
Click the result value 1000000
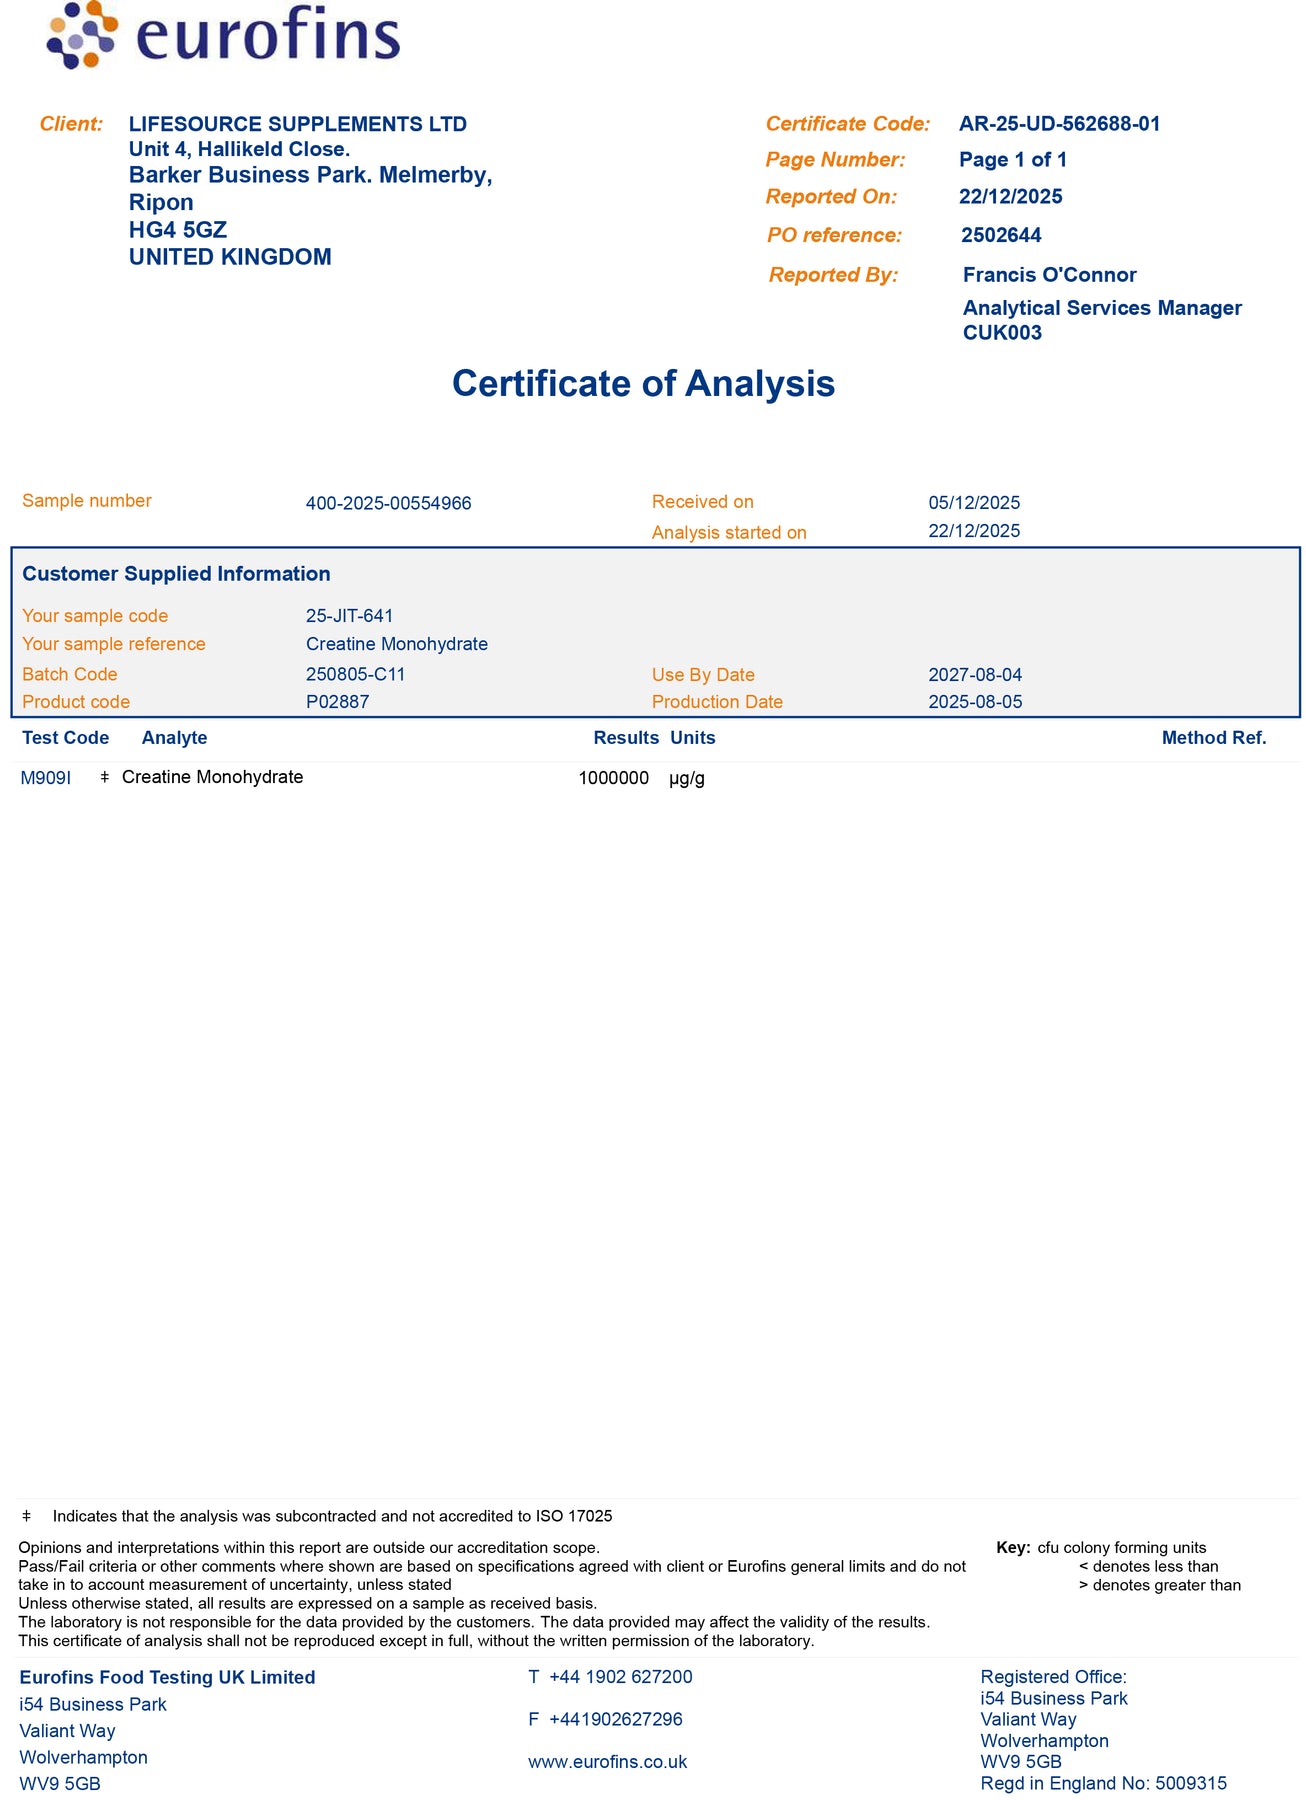click(x=613, y=778)
